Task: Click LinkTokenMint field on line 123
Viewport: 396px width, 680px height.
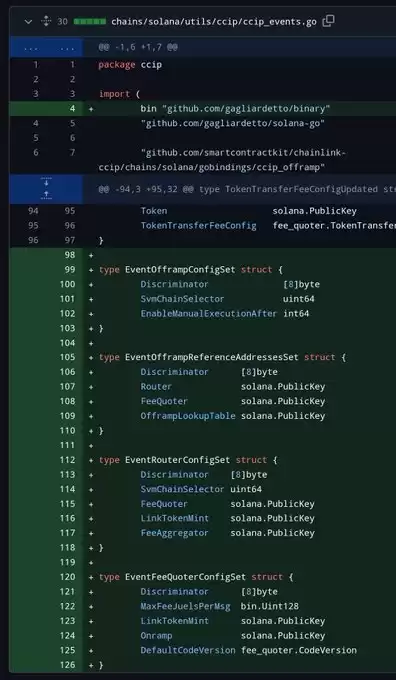Action: click(174, 621)
